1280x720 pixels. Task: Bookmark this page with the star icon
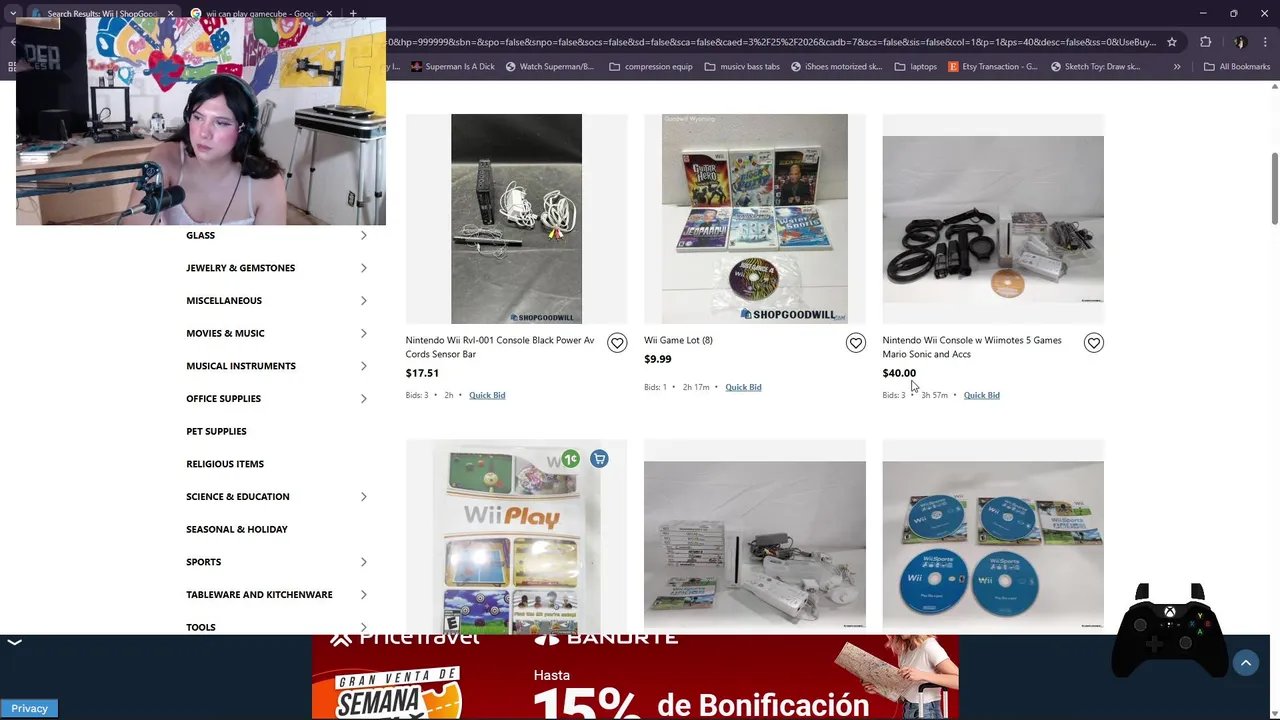[1172, 42]
